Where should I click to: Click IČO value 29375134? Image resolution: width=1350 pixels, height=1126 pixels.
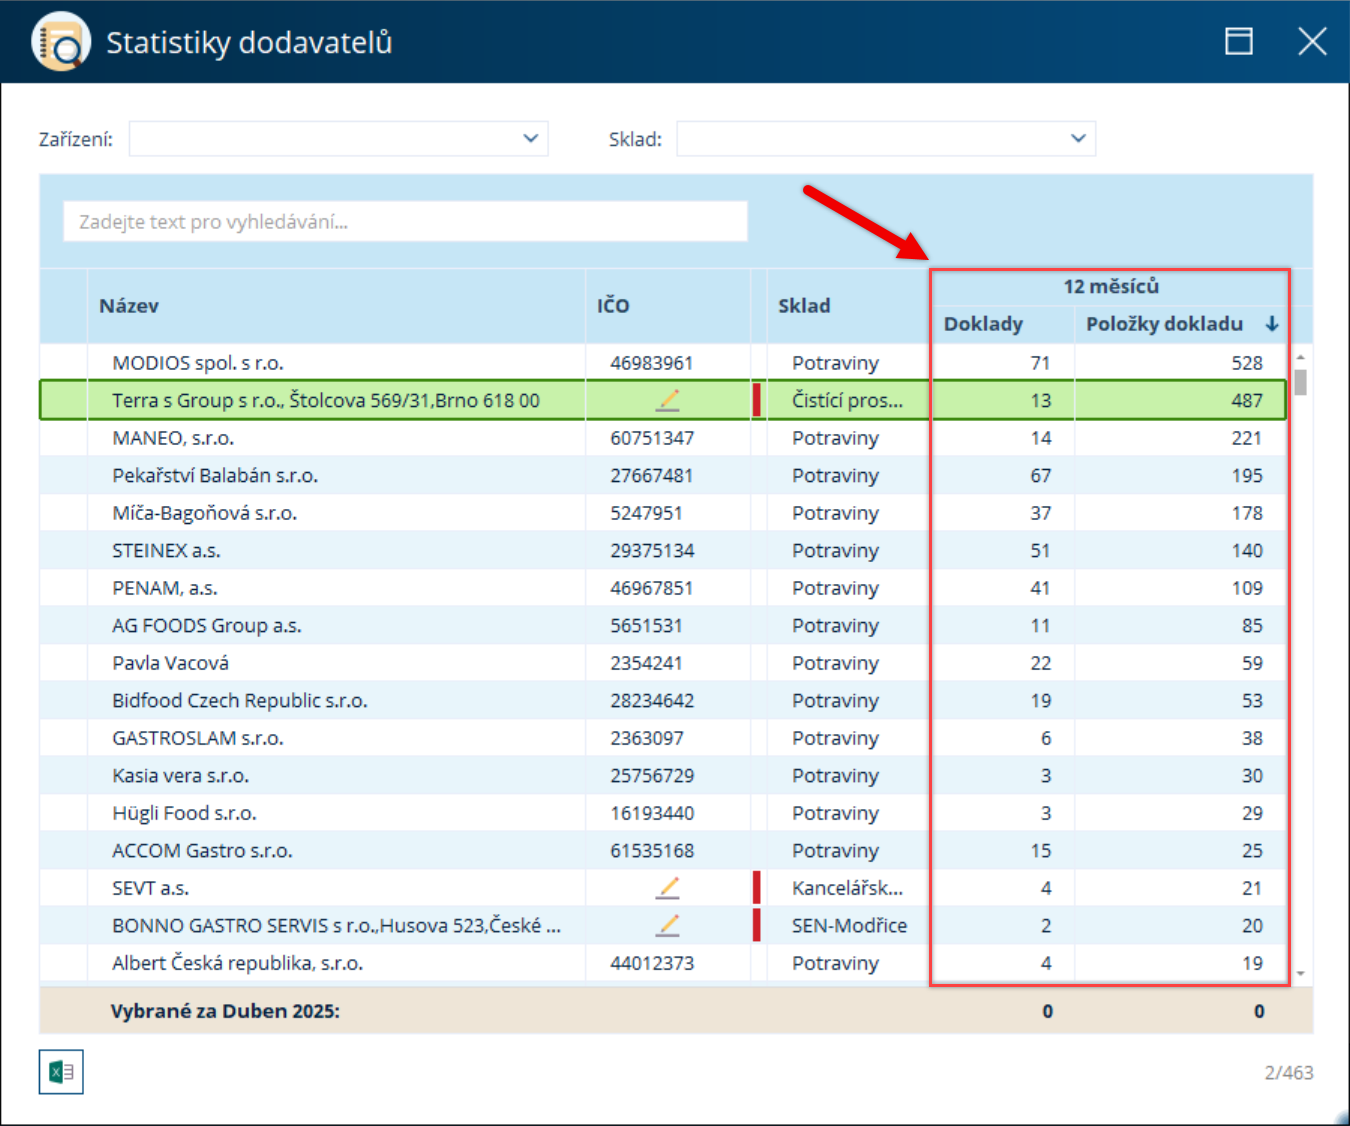652,550
